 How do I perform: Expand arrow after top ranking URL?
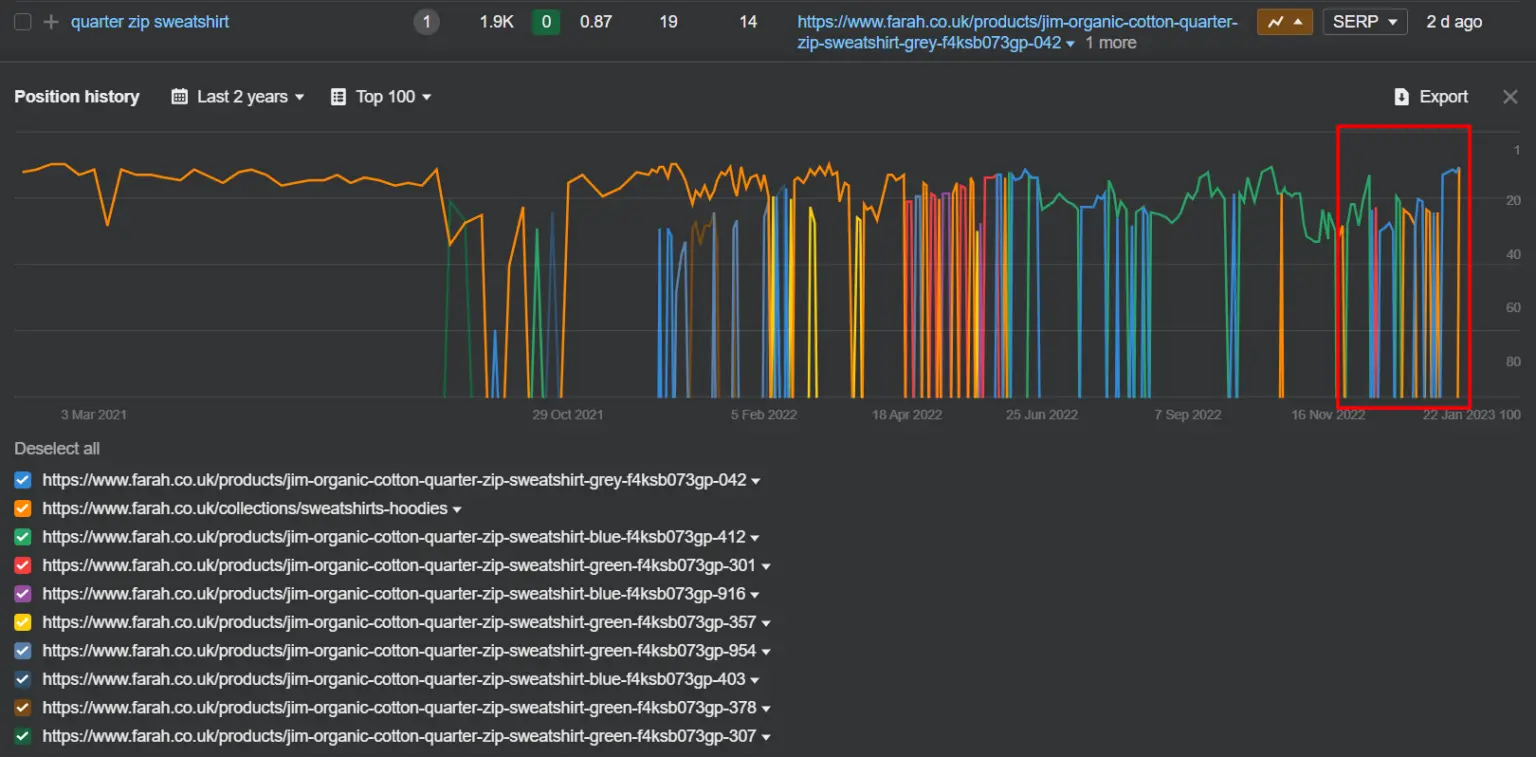(1071, 44)
